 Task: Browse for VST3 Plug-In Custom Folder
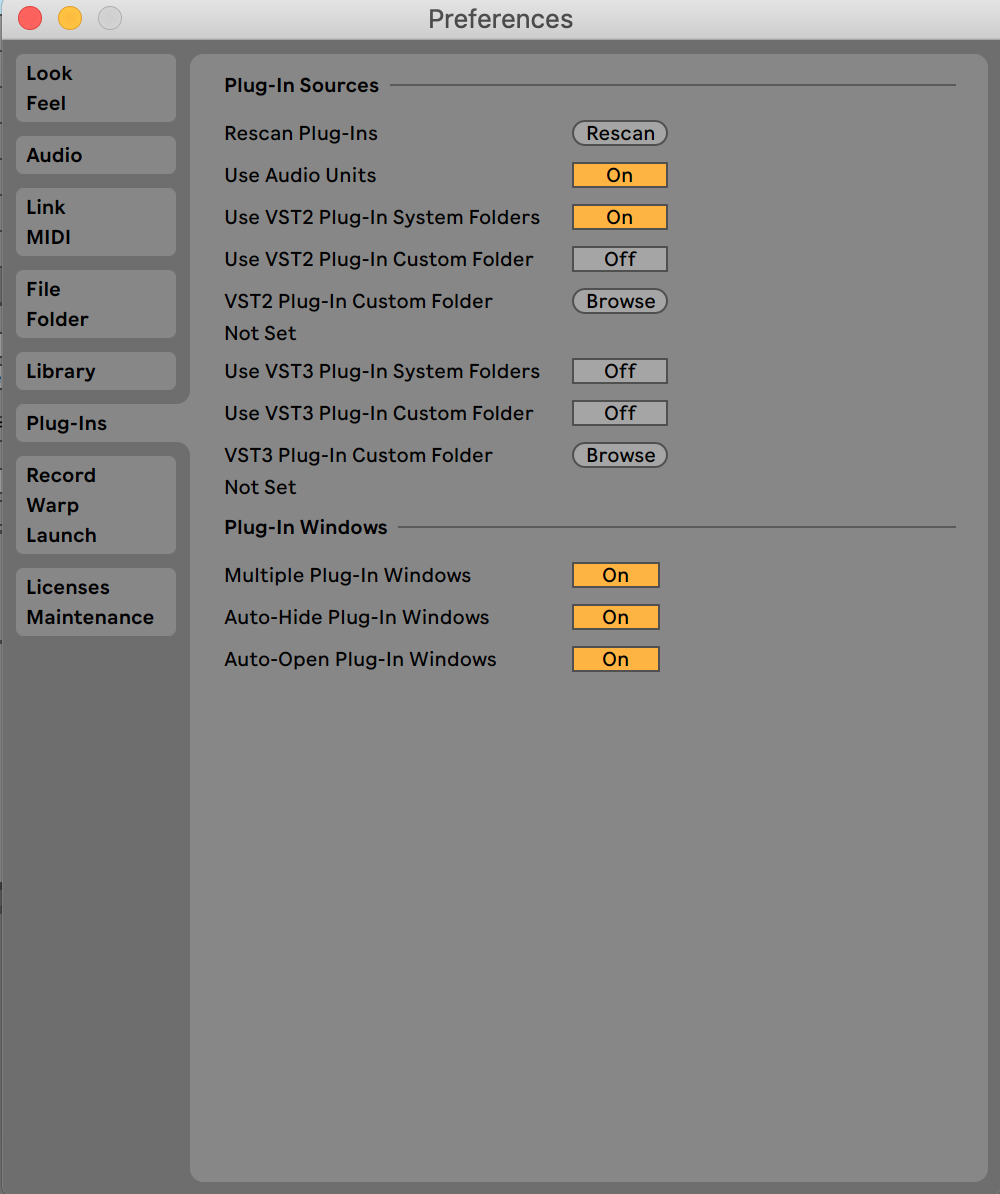[x=620, y=455]
